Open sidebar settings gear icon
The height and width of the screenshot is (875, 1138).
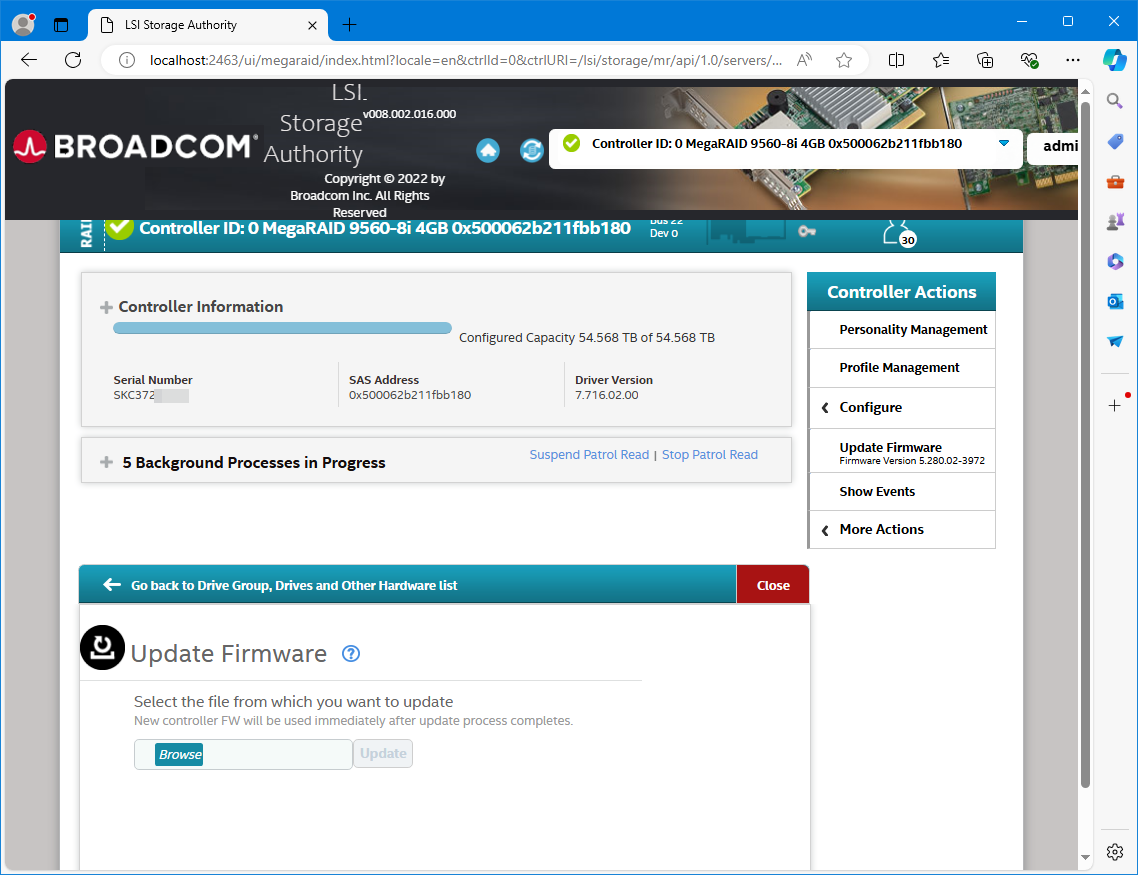tap(1115, 852)
